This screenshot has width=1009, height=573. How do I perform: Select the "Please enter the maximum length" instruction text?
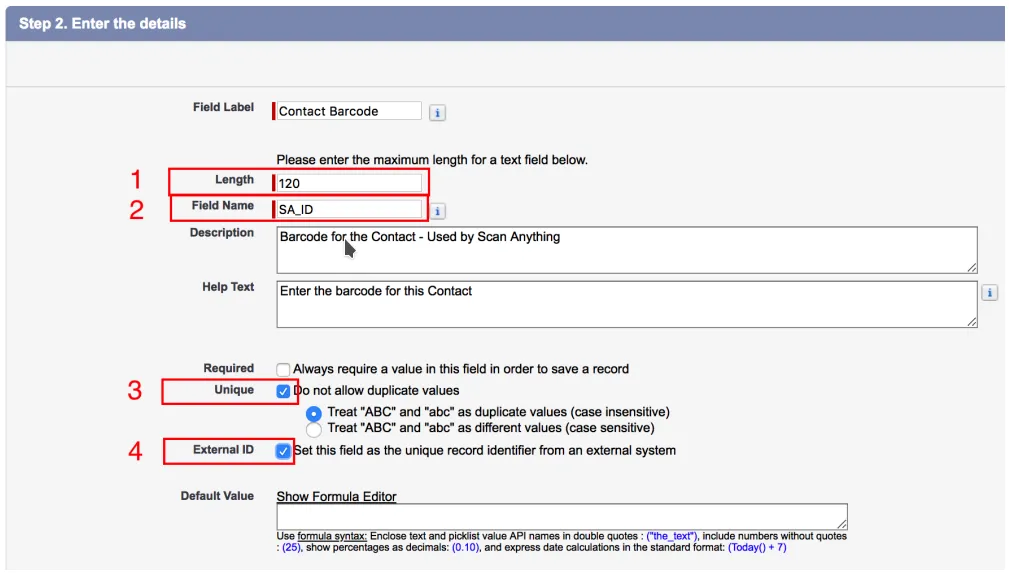coord(432,160)
